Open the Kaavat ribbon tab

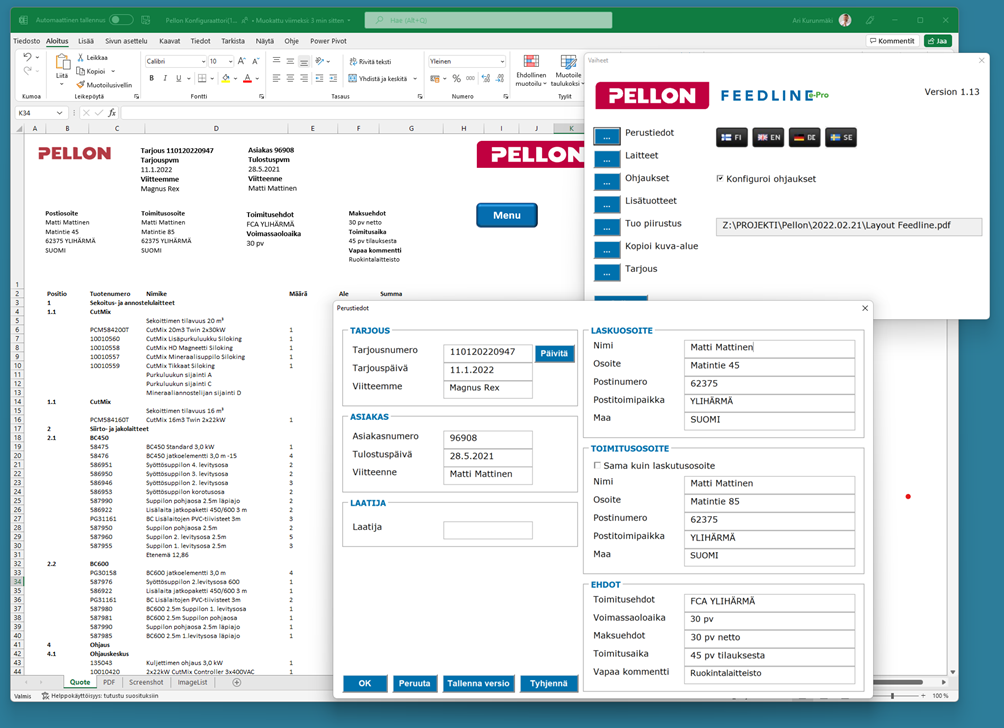(x=169, y=41)
